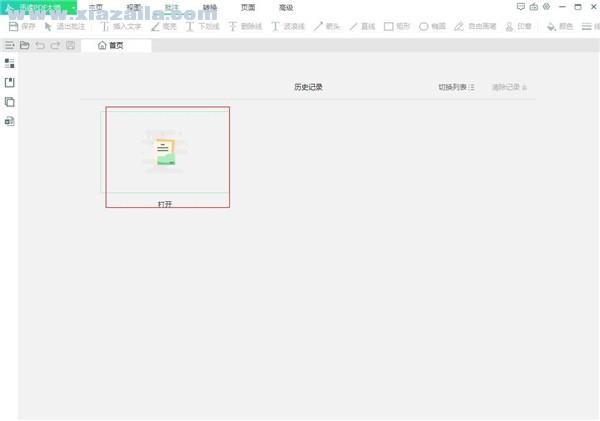Open the settings gear icon in title bar
The image size is (600, 421).
click(x=546, y=7)
